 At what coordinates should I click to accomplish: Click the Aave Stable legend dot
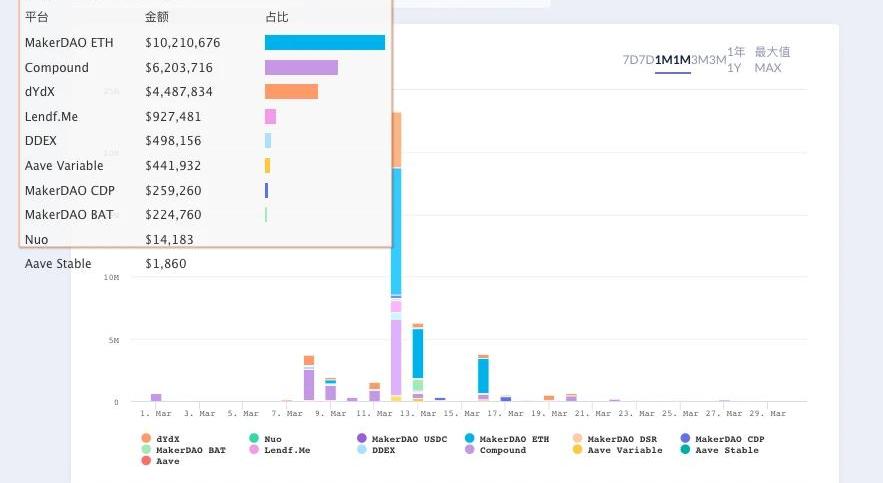[x=685, y=450]
